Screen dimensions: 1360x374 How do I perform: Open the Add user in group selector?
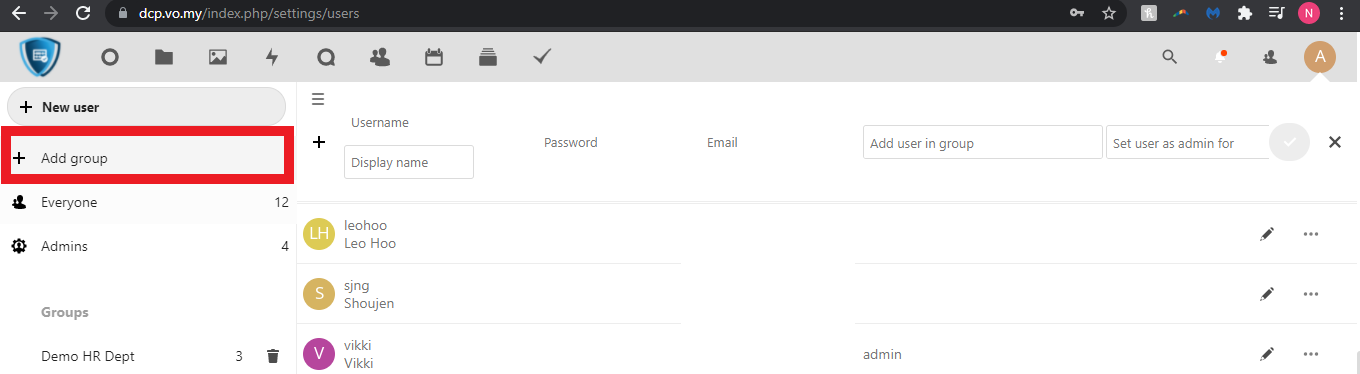point(983,142)
